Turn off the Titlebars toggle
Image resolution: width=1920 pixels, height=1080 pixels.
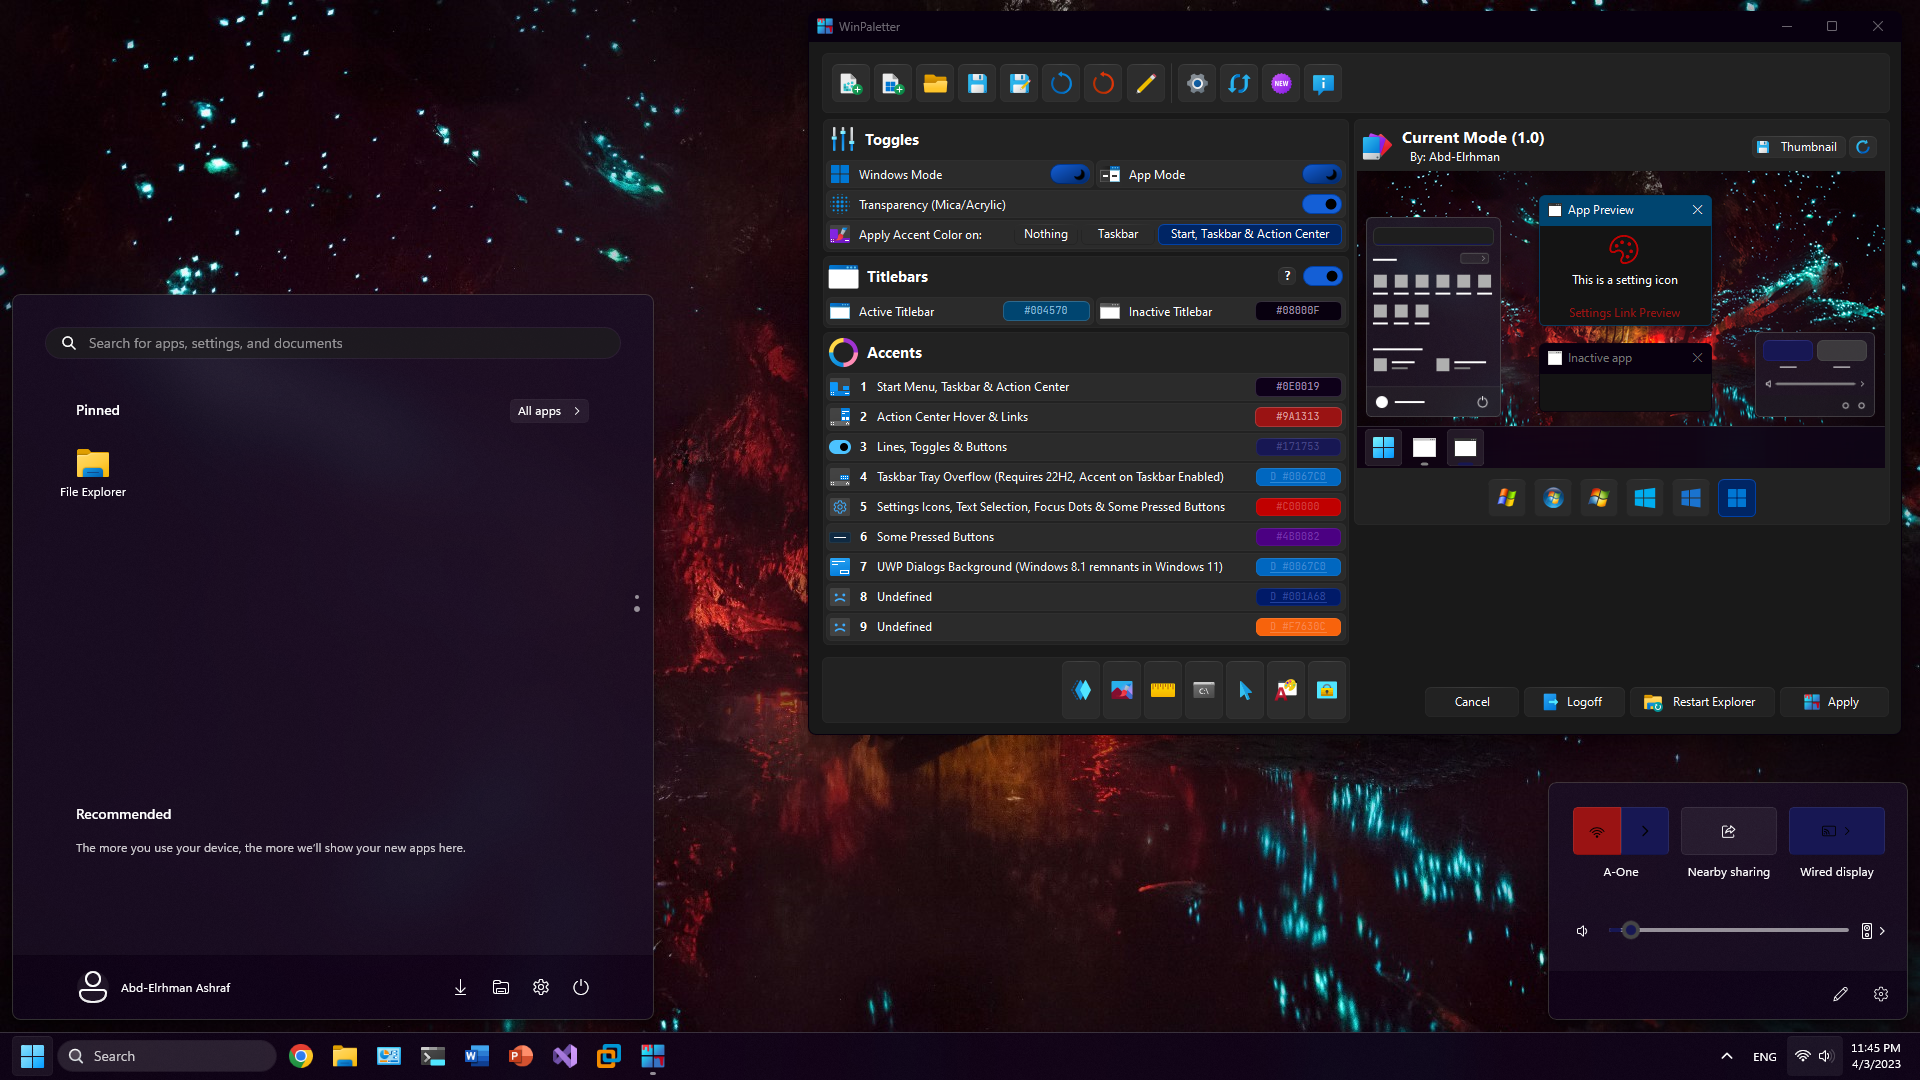(1321, 276)
